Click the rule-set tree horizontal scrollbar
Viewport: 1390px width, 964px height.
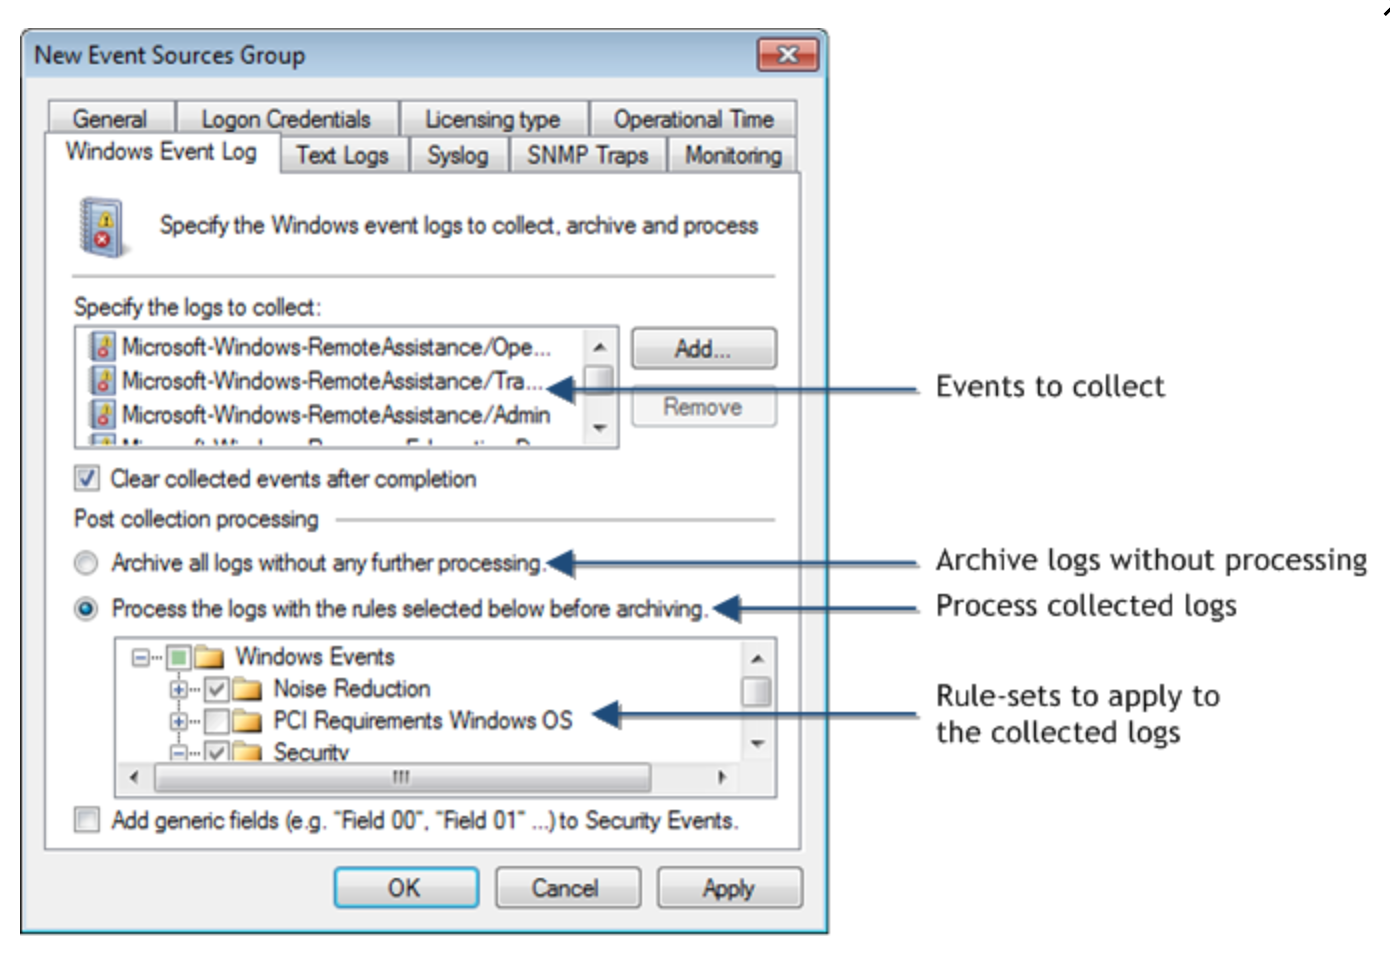pyautogui.click(x=402, y=777)
